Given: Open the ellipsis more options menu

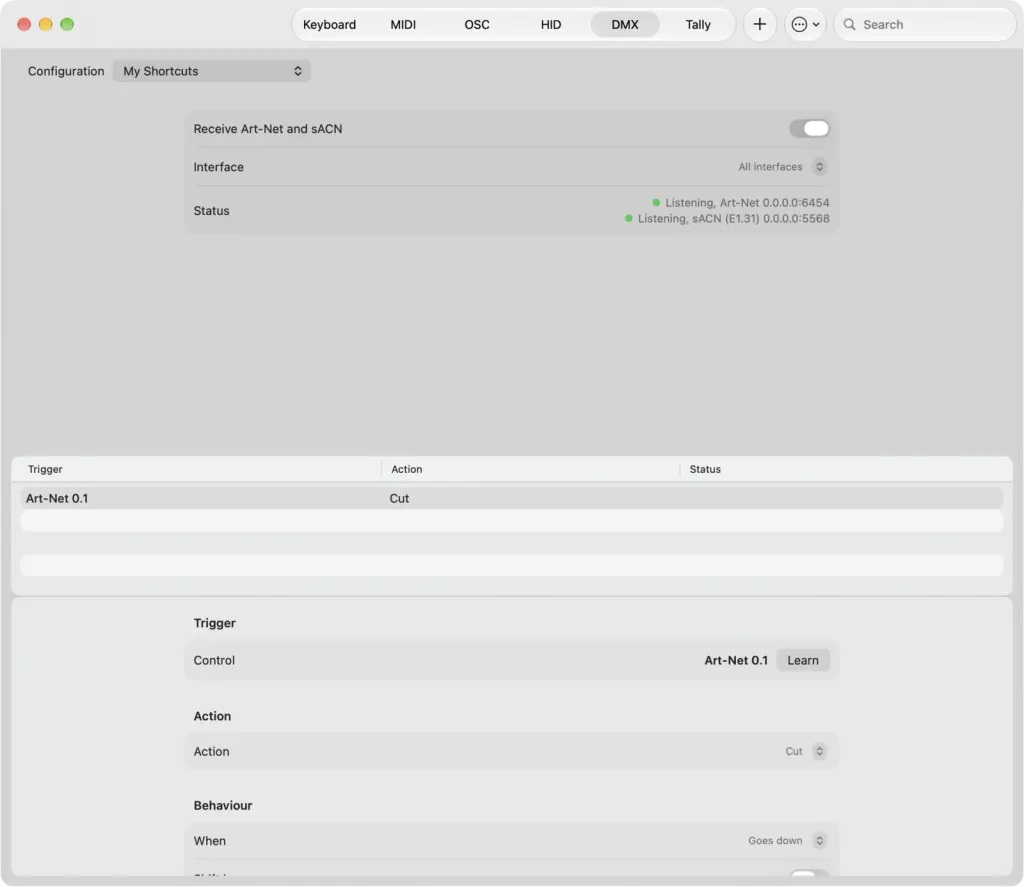Looking at the screenshot, I should click(805, 24).
